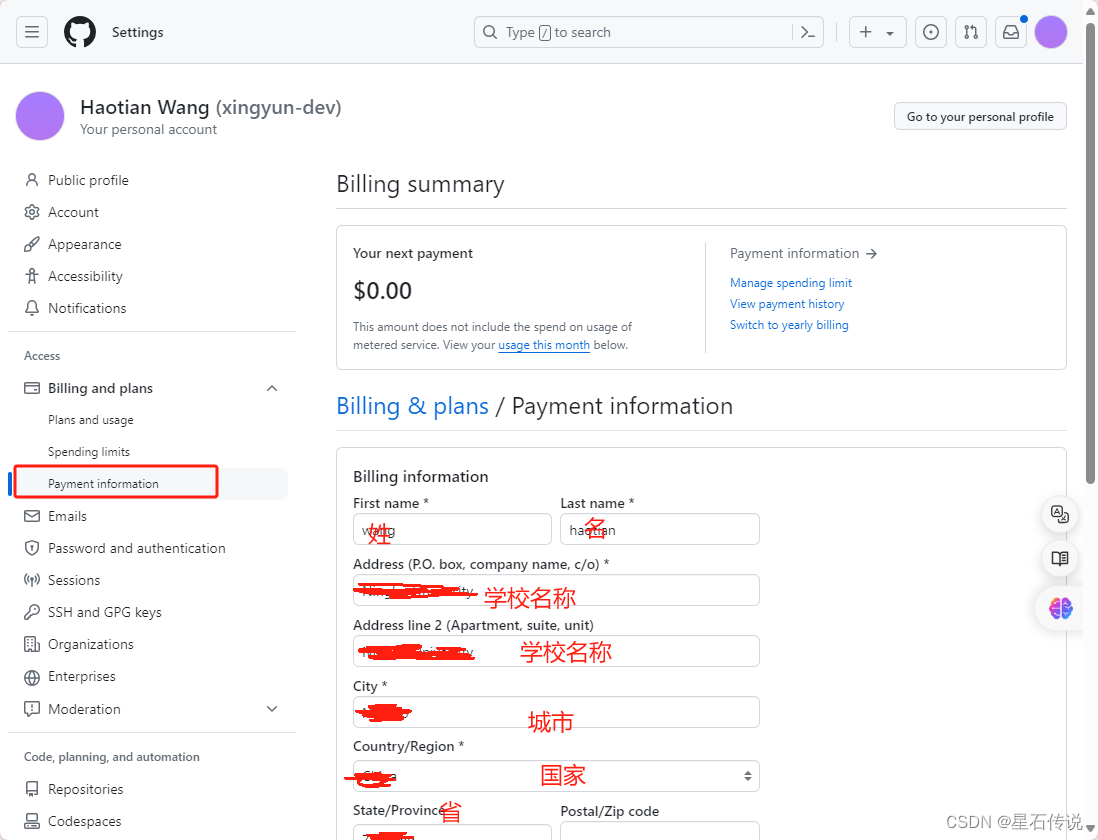Screen dimensions: 1098x840
Task: Open the notifications inbox icon
Action: coord(1010,32)
